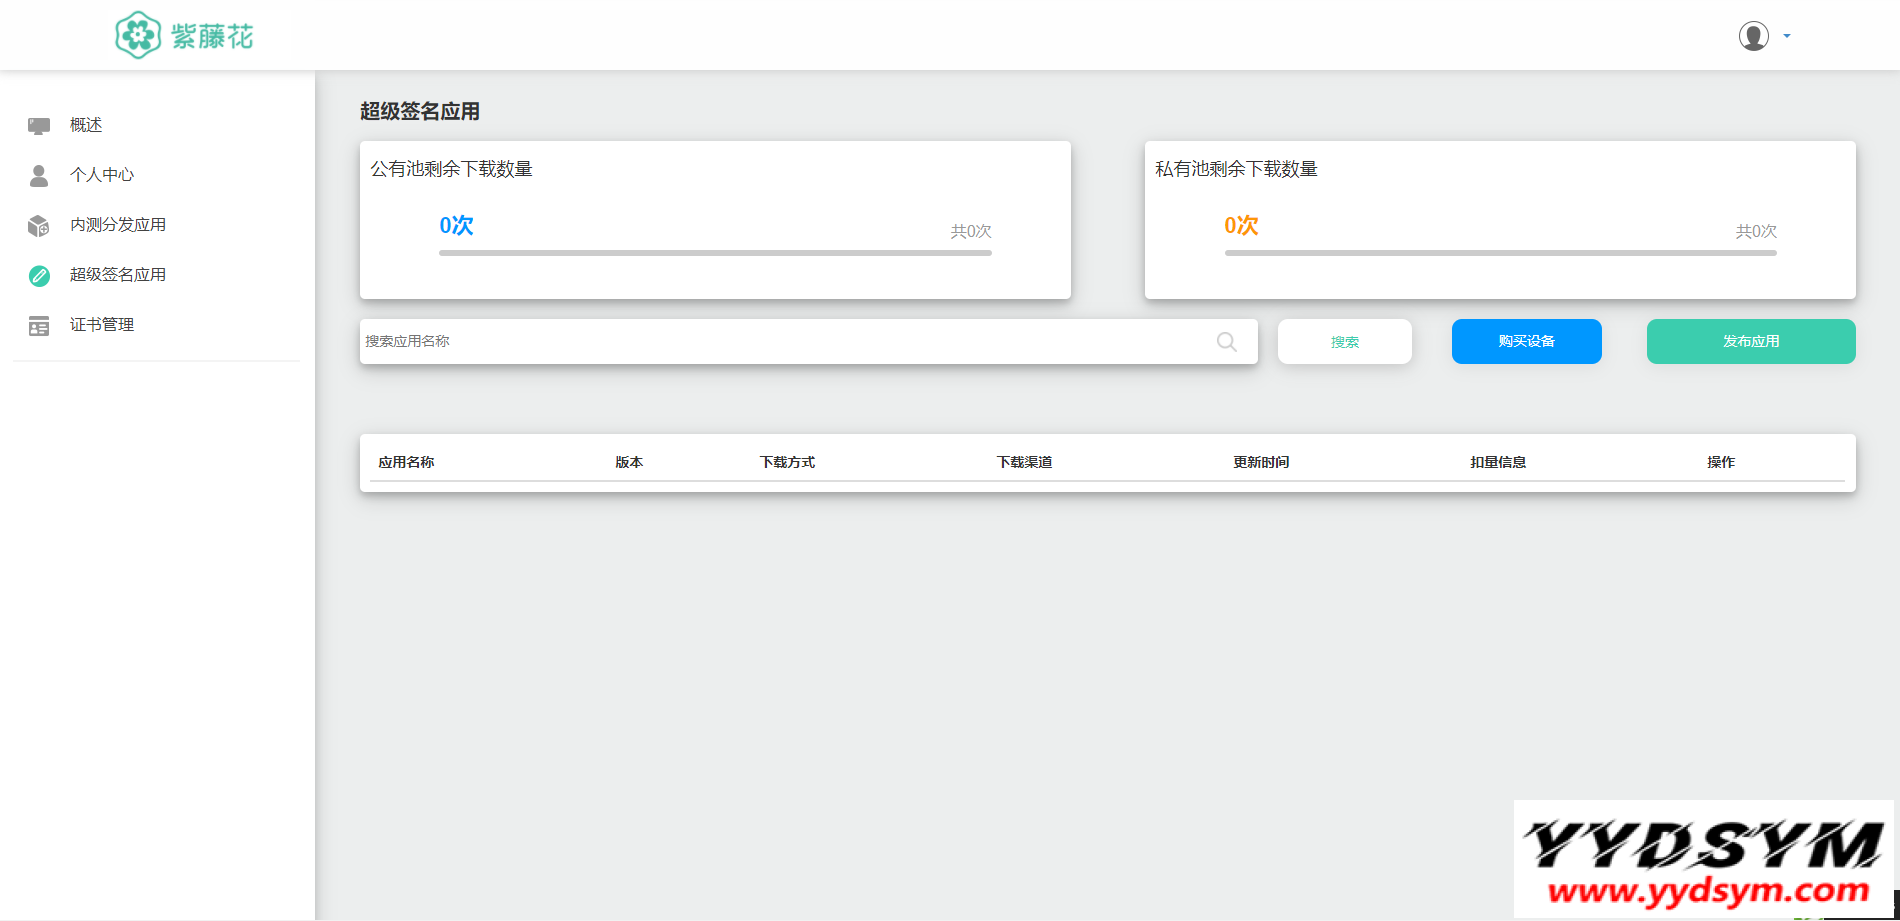Click the 个人中心 person icon
Viewport: 1900px width, 921px height.
[39, 175]
